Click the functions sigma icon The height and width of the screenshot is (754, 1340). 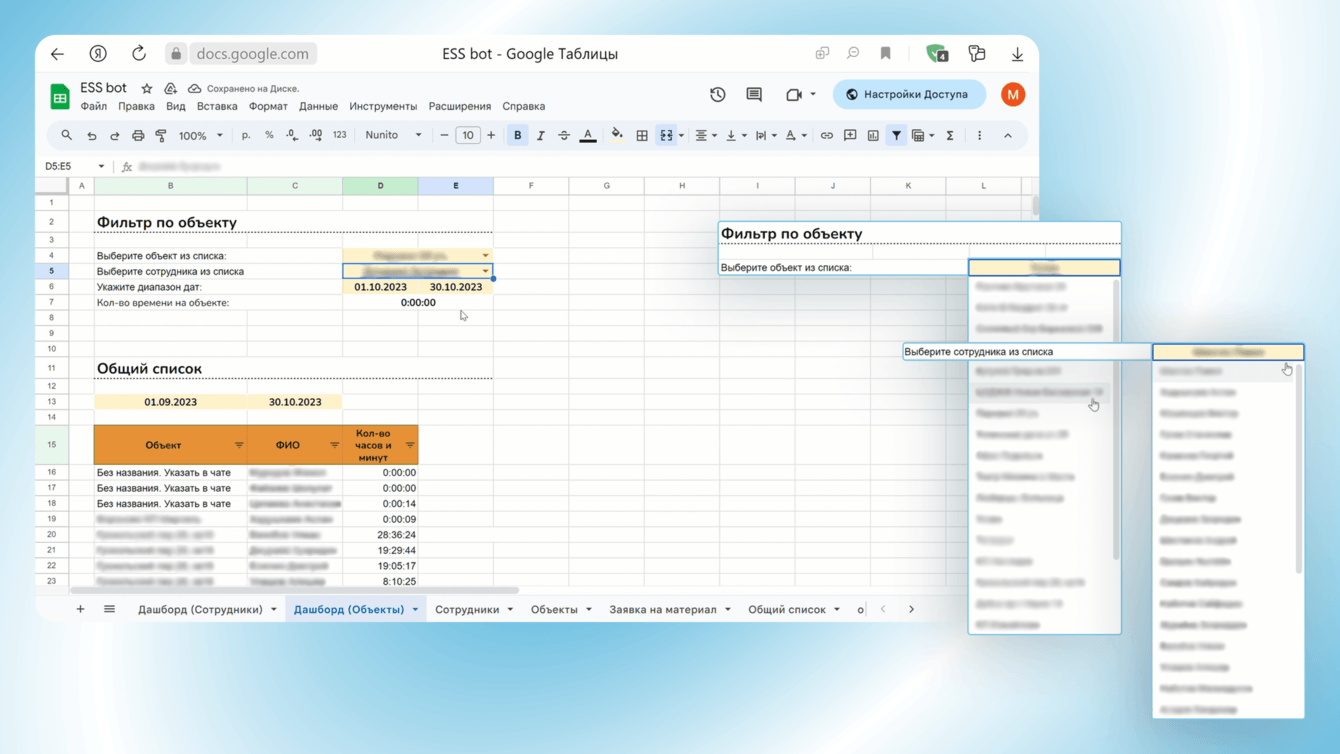pyautogui.click(x=950, y=136)
